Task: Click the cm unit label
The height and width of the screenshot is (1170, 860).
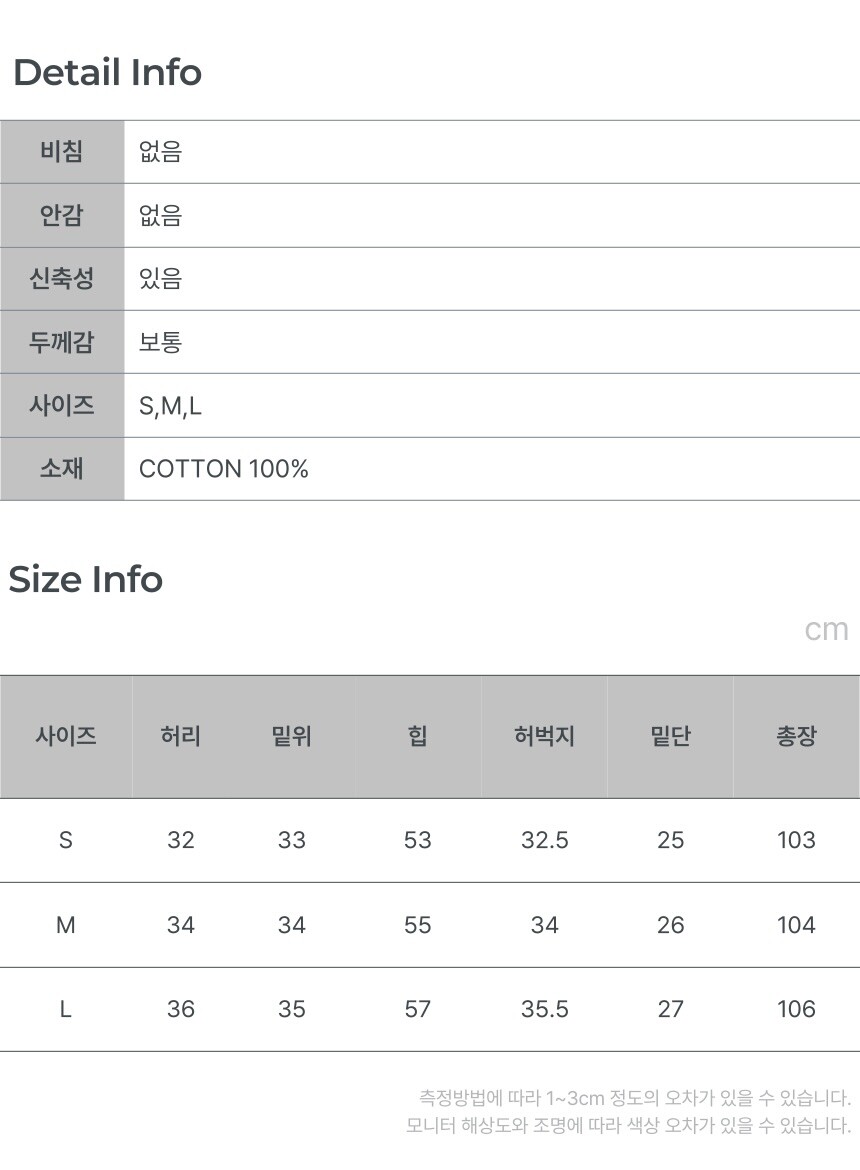Action: 826,630
